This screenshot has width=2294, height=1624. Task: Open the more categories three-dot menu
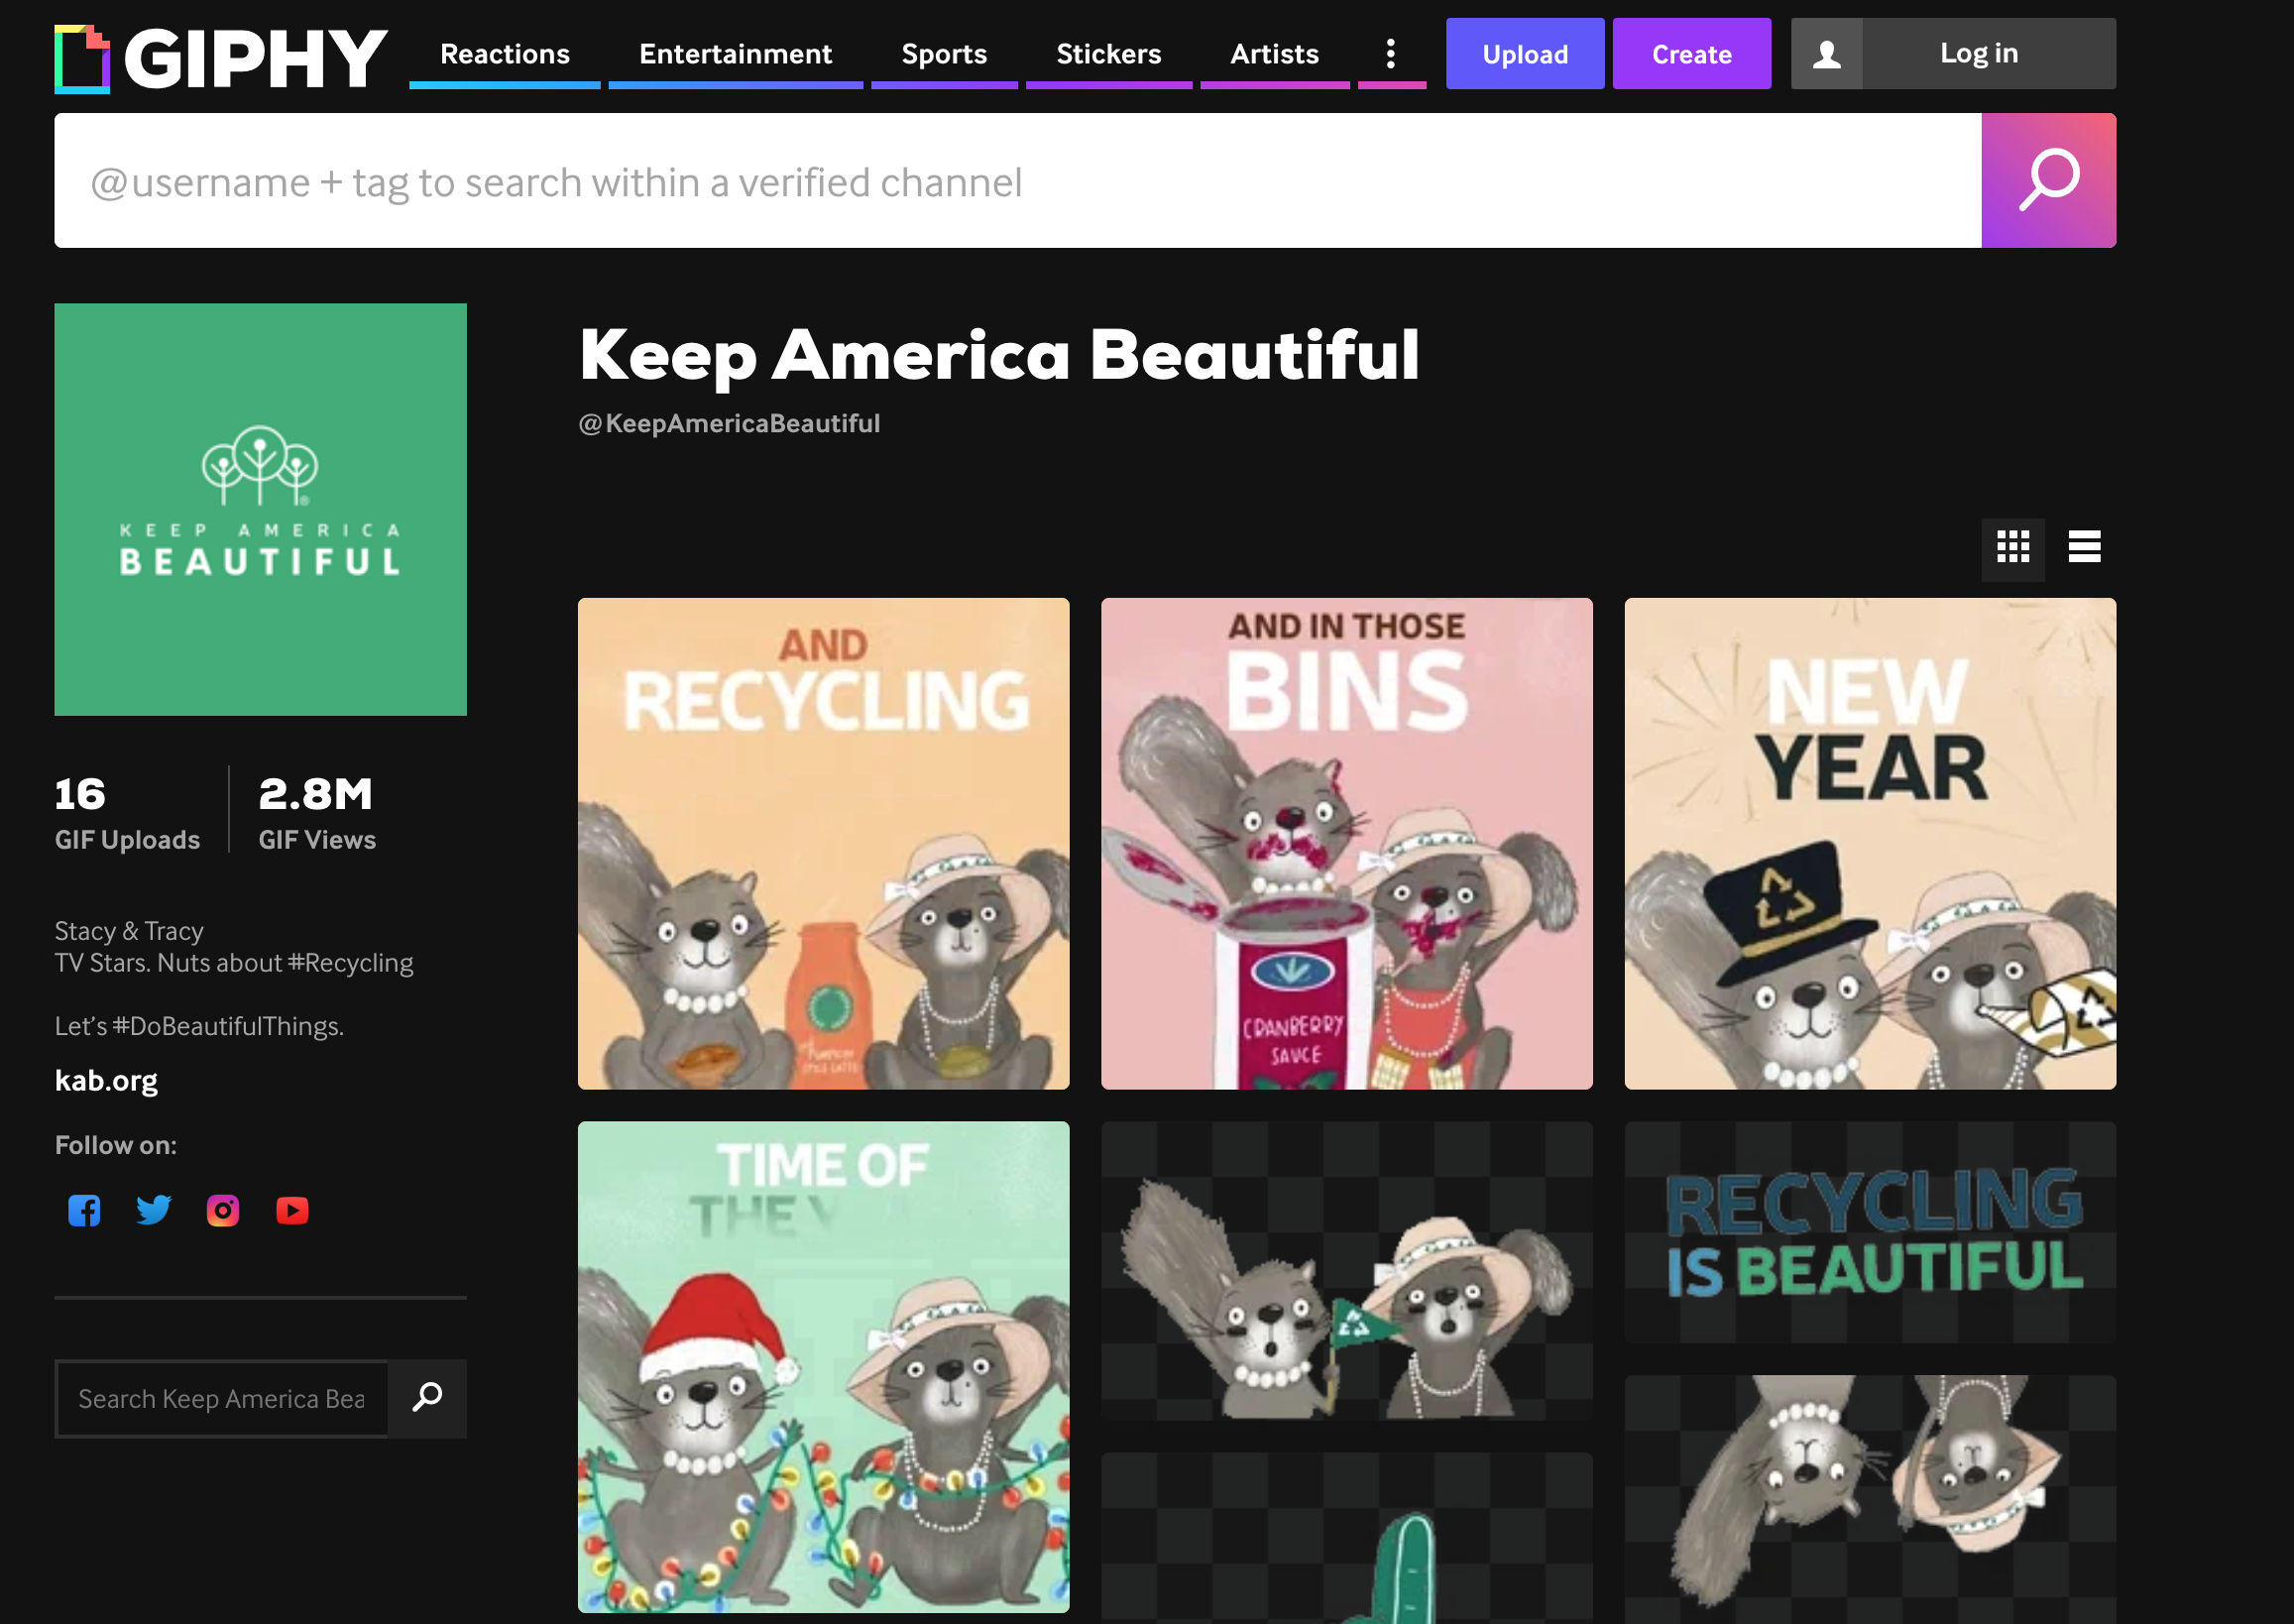pyautogui.click(x=1391, y=54)
